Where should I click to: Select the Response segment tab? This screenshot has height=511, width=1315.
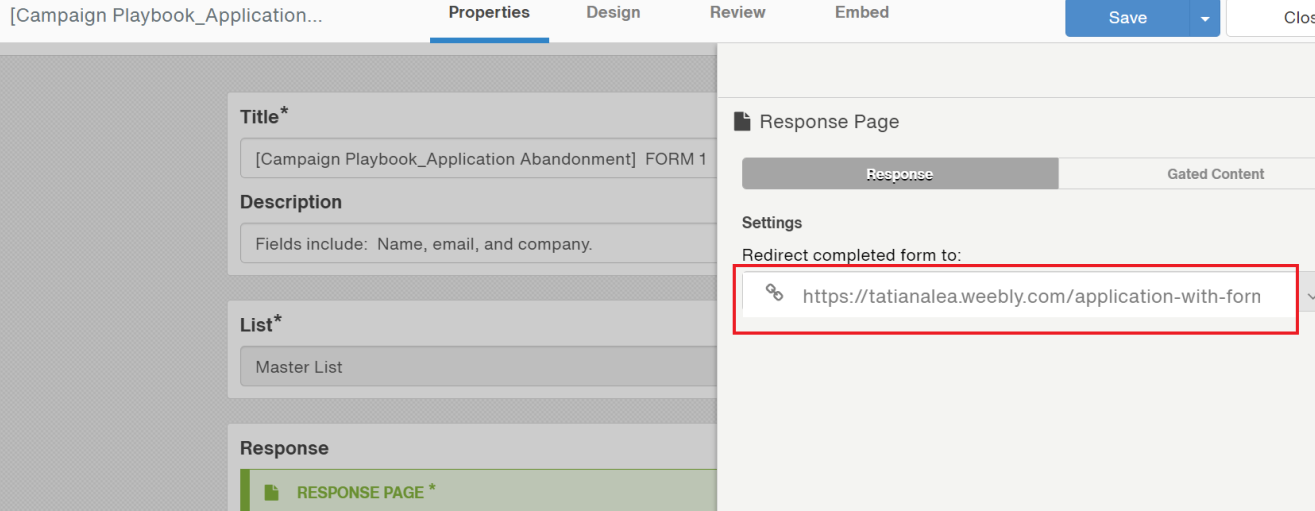[x=900, y=174]
